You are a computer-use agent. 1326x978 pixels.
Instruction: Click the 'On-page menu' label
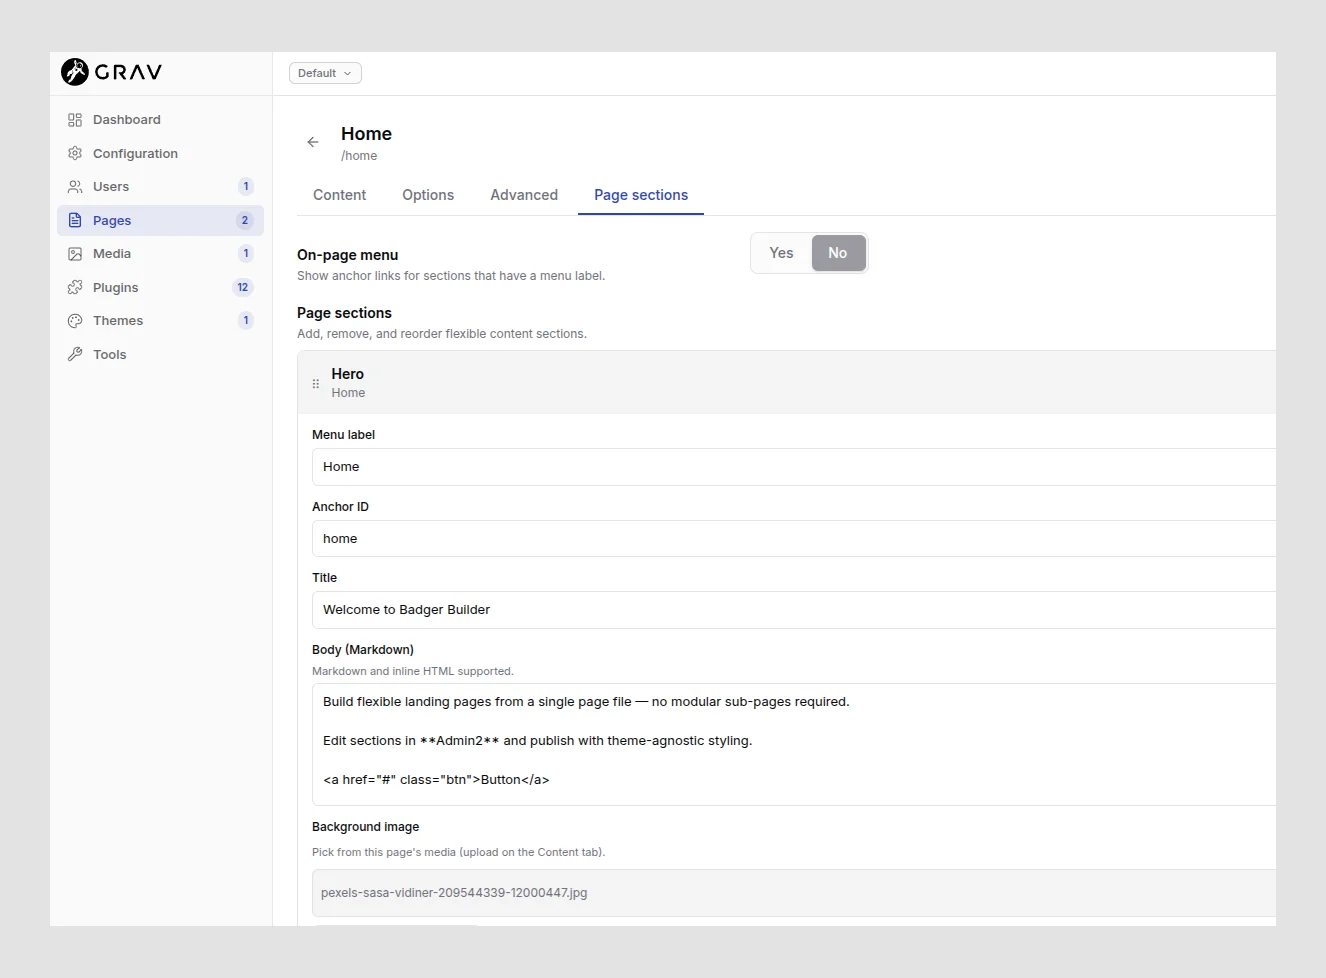[347, 255]
